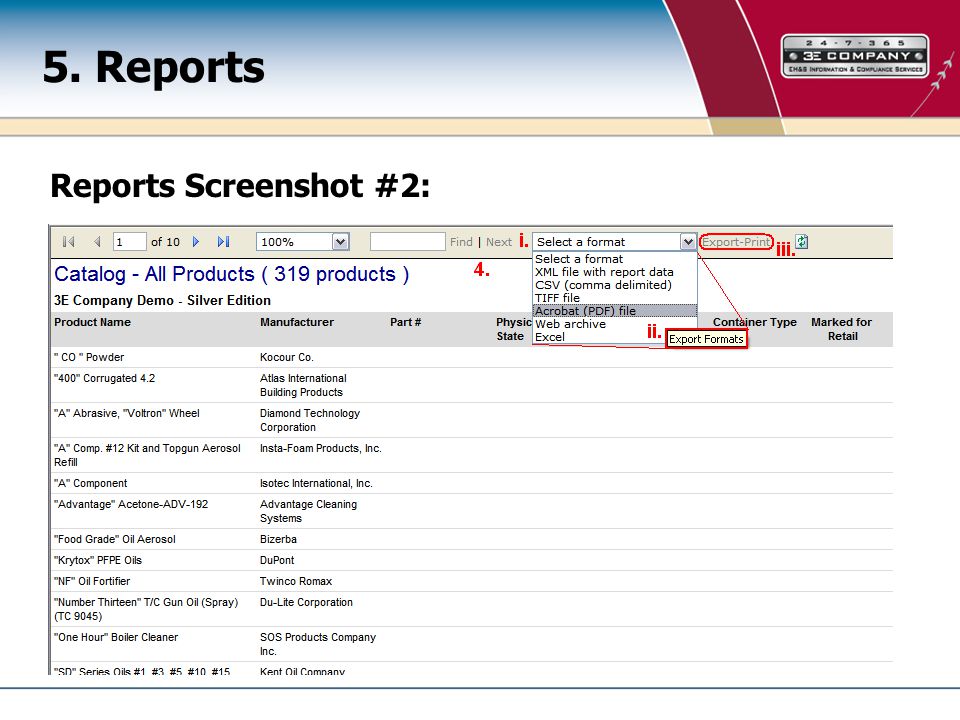Click 3E Company Demo - Silver Edition

[x=162, y=300]
